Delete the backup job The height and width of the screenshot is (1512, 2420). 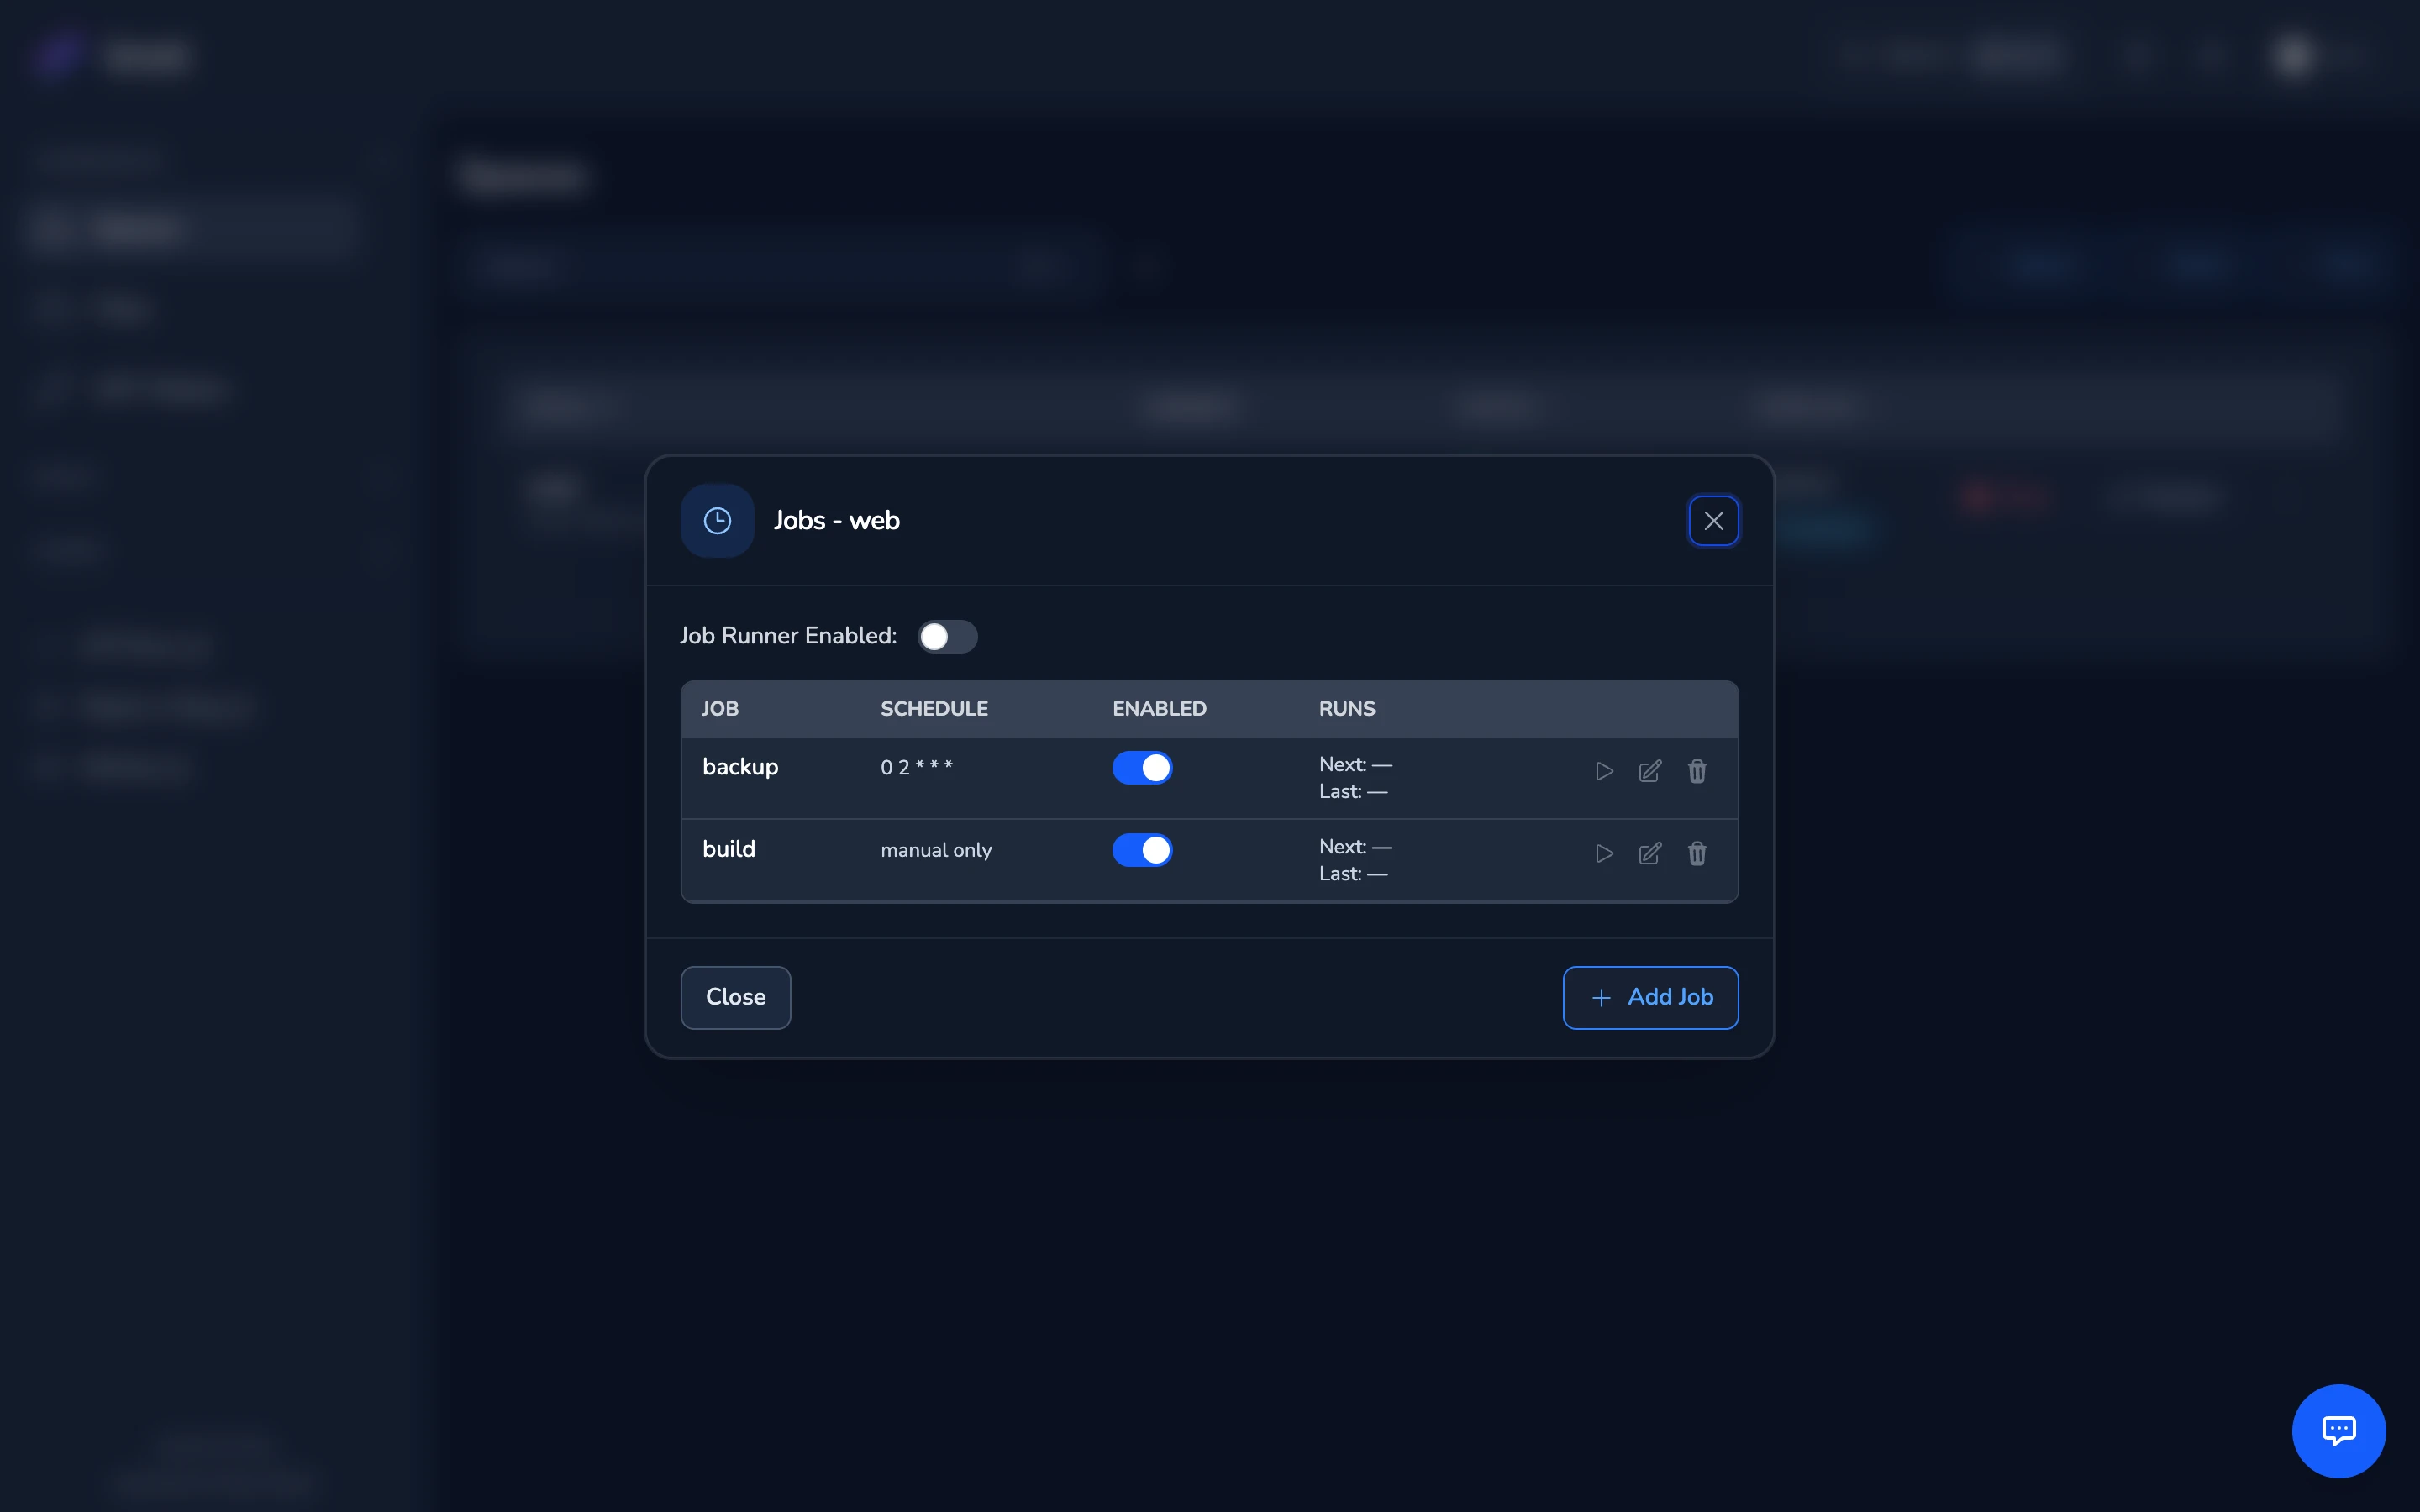pyautogui.click(x=1697, y=771)
